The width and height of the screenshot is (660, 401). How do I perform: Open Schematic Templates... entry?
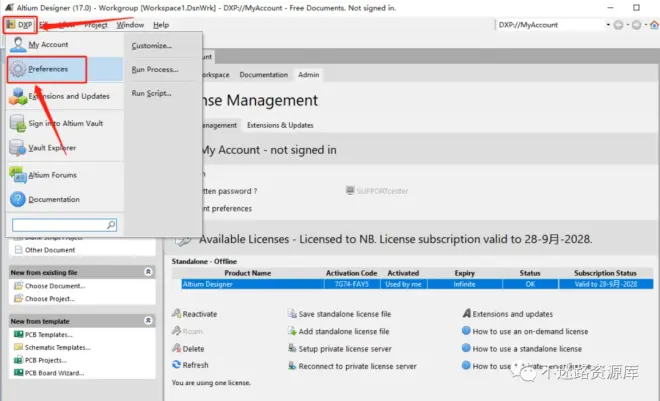(57, 348)
